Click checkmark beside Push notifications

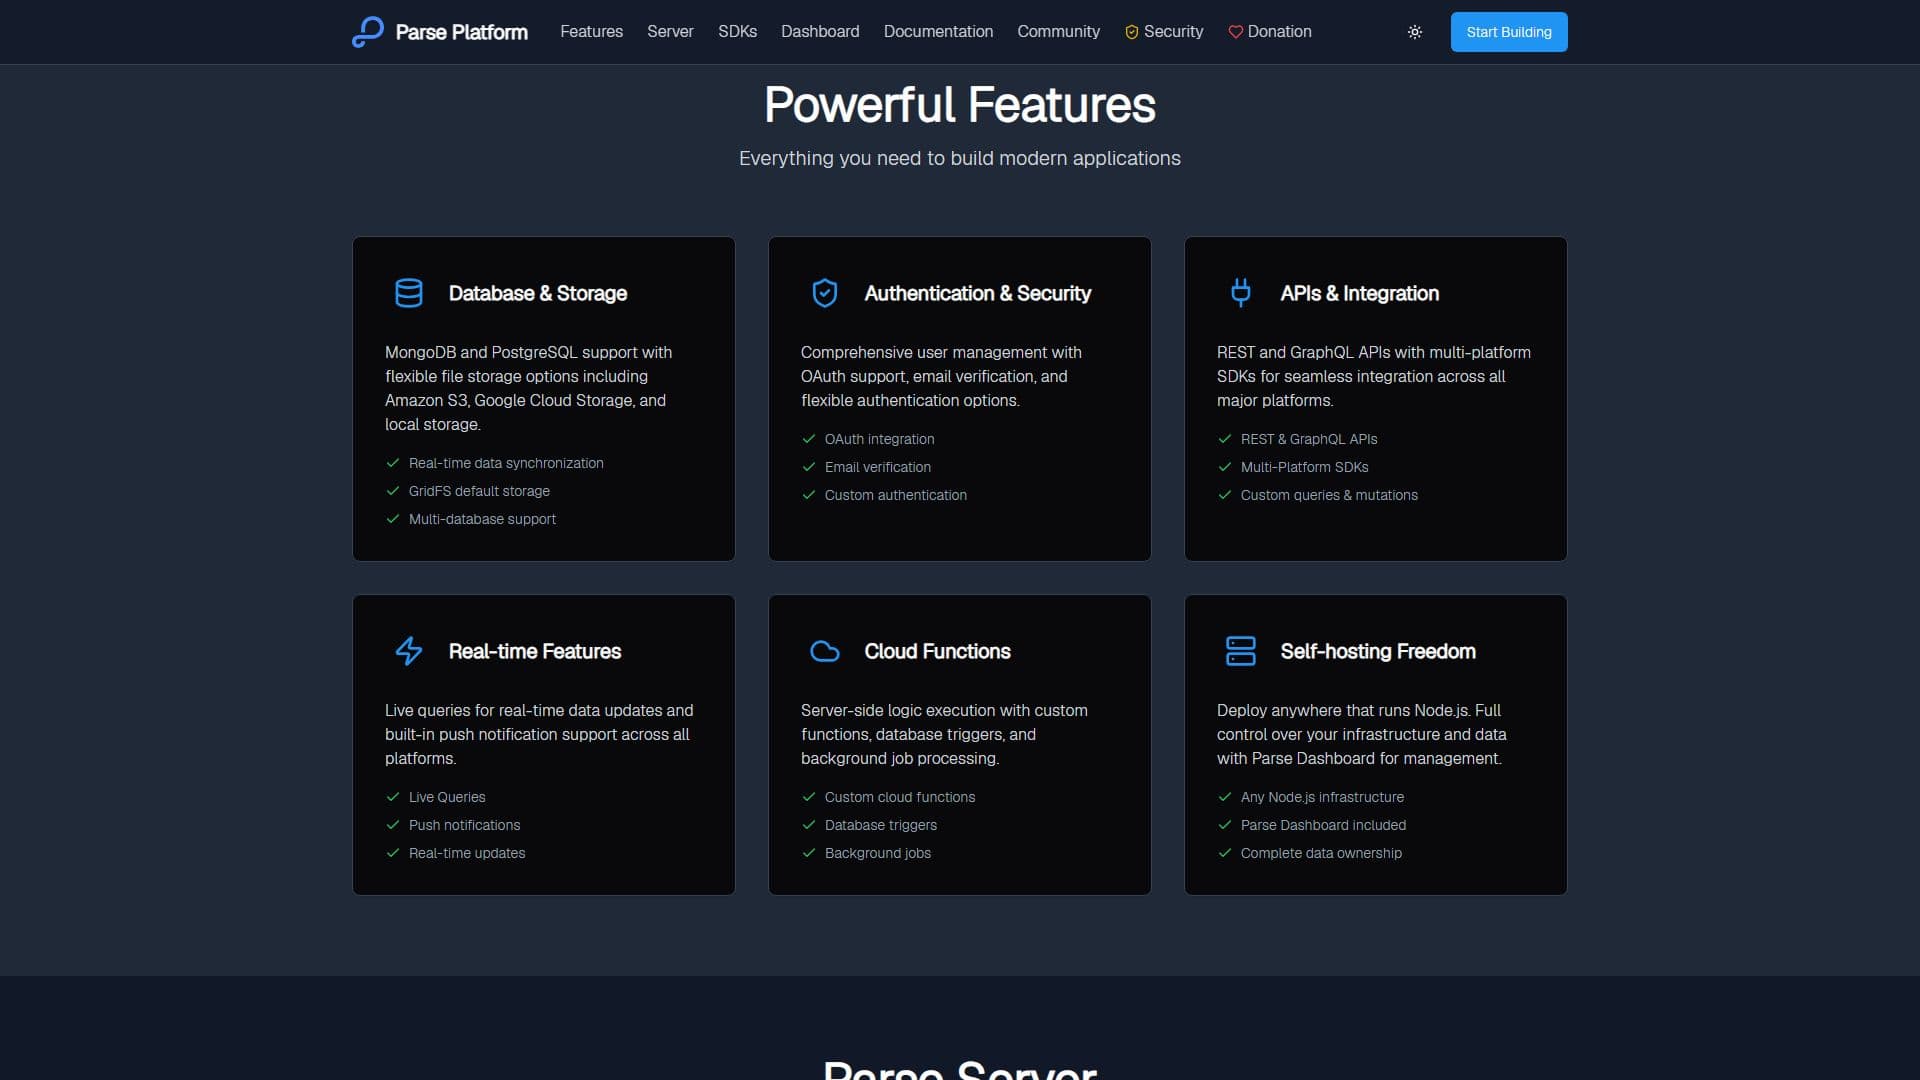[393, 825]
